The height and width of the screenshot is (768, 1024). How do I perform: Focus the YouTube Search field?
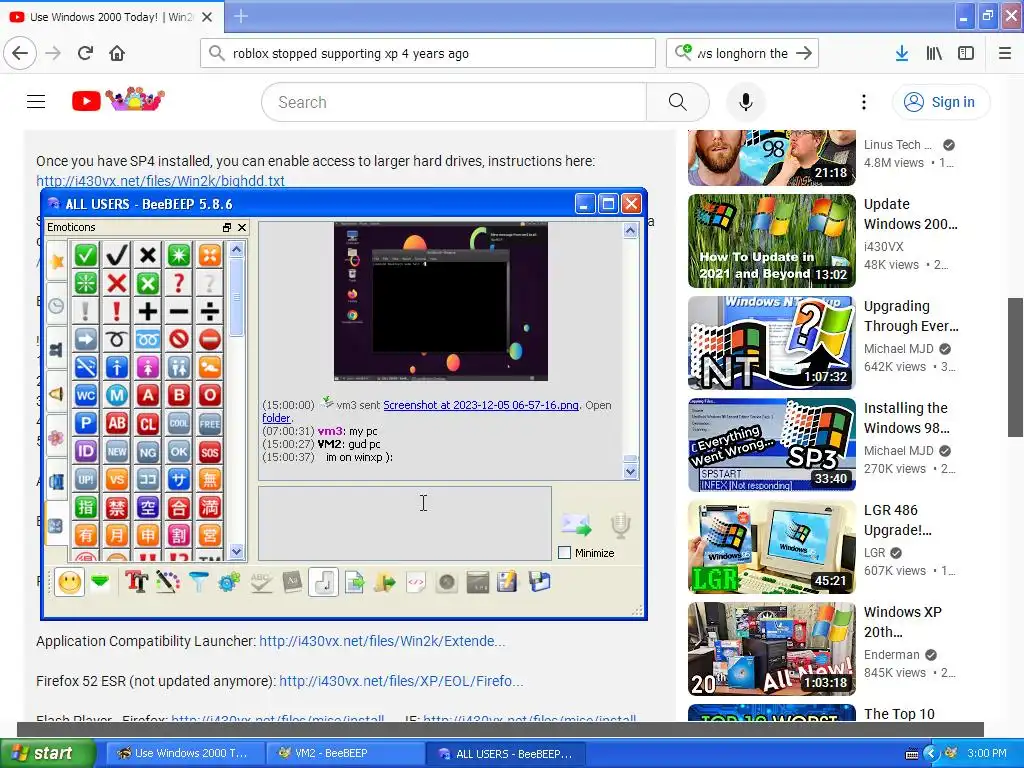pyautogui.click(x=454, y=102)
